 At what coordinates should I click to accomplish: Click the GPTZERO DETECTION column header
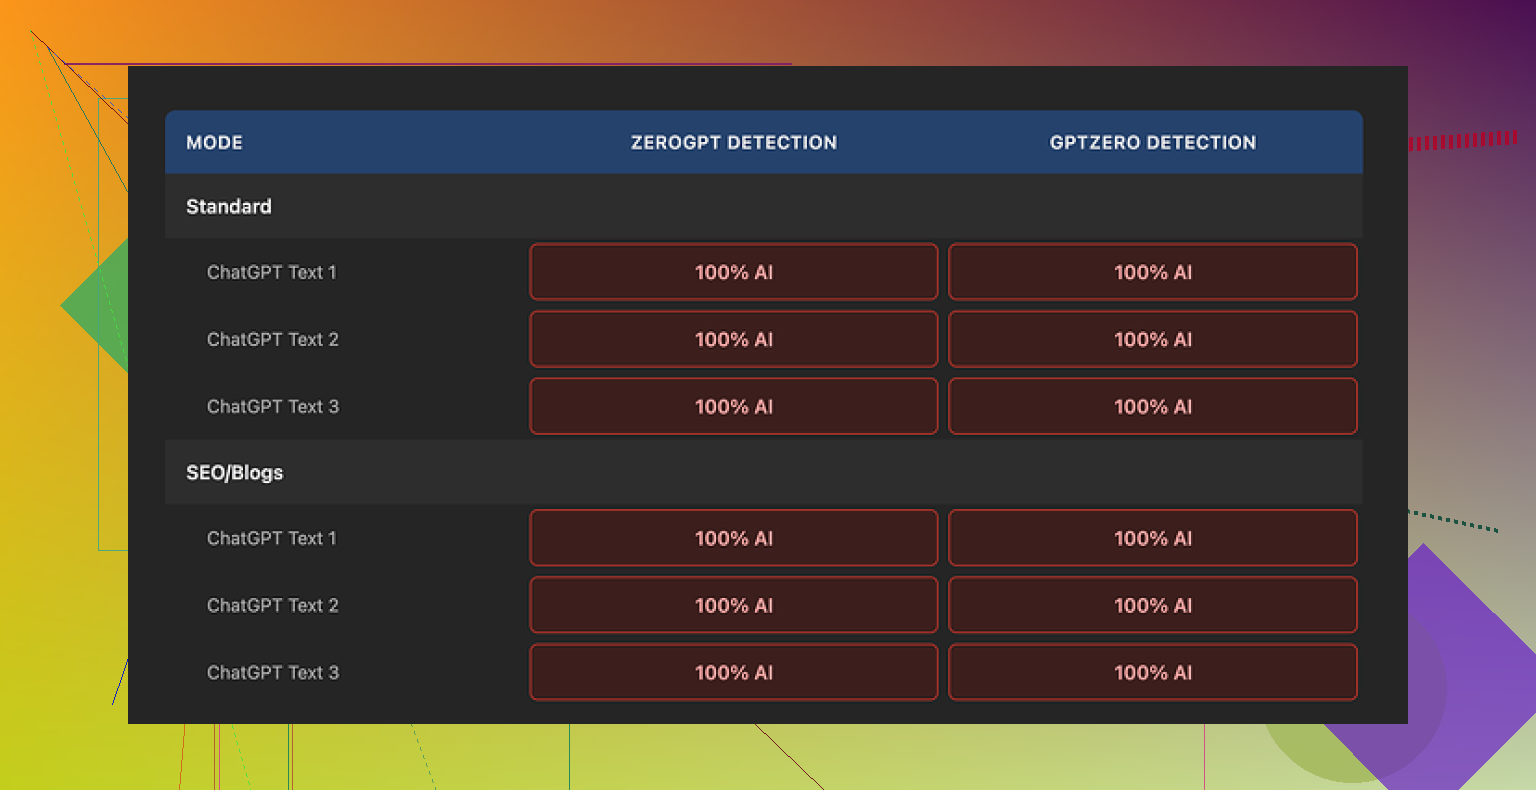[x=1152, y=142]
